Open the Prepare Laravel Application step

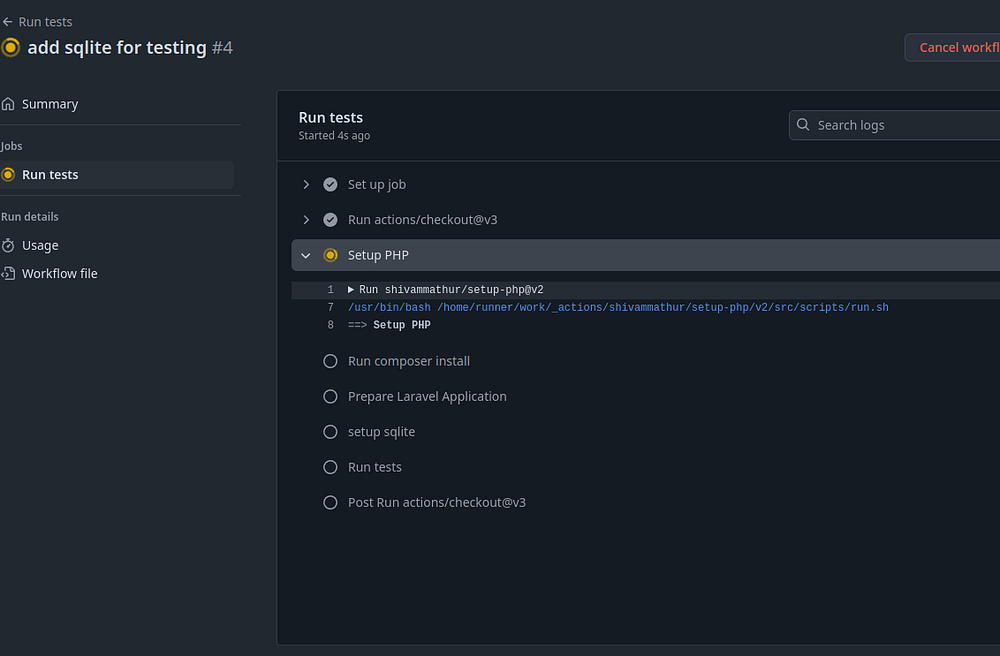tap(427, 397)
